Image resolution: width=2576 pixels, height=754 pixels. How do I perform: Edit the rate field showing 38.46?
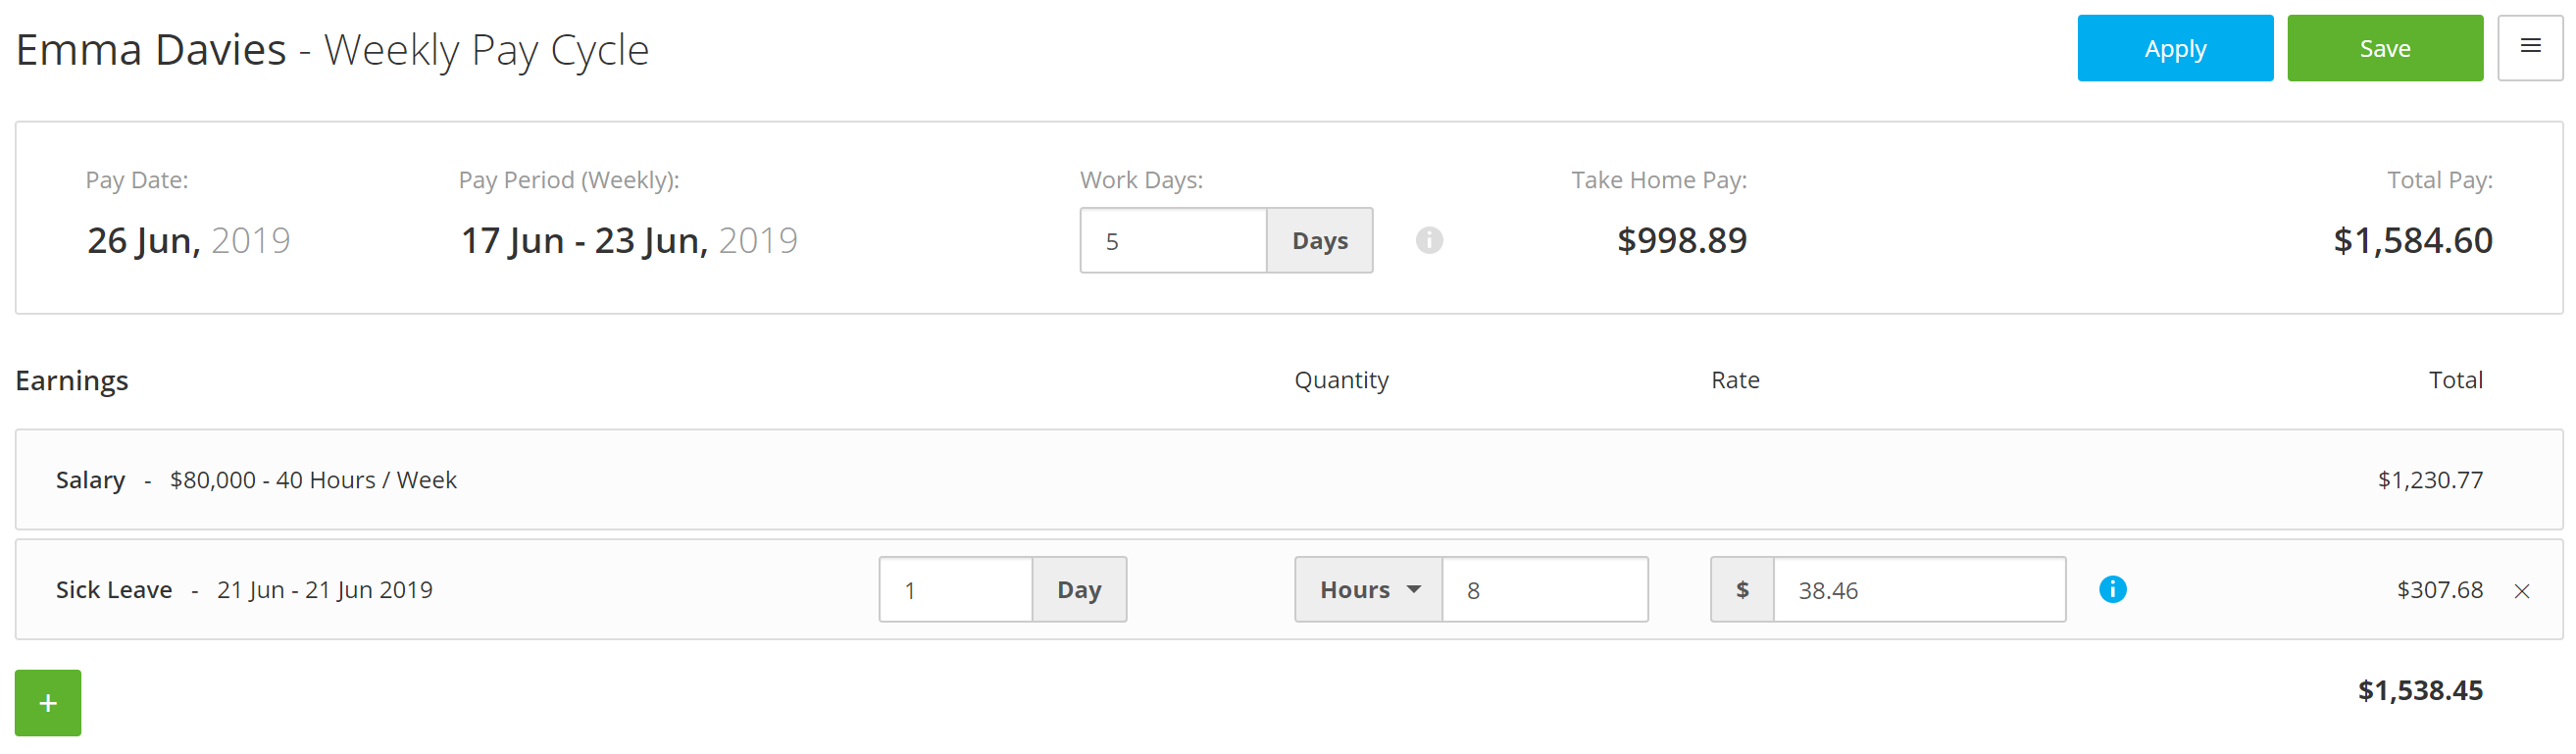click(1919, 589)
